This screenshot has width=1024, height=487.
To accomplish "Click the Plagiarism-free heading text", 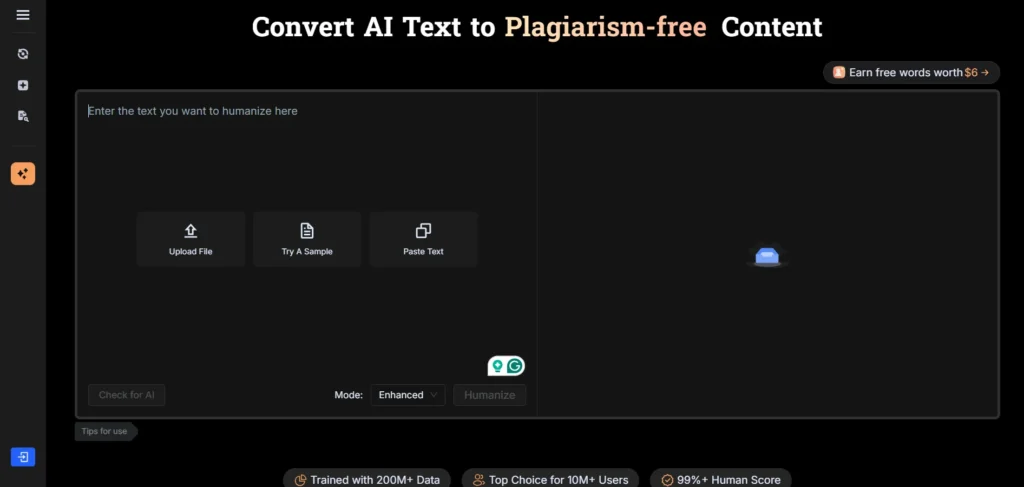I will 605,27.
